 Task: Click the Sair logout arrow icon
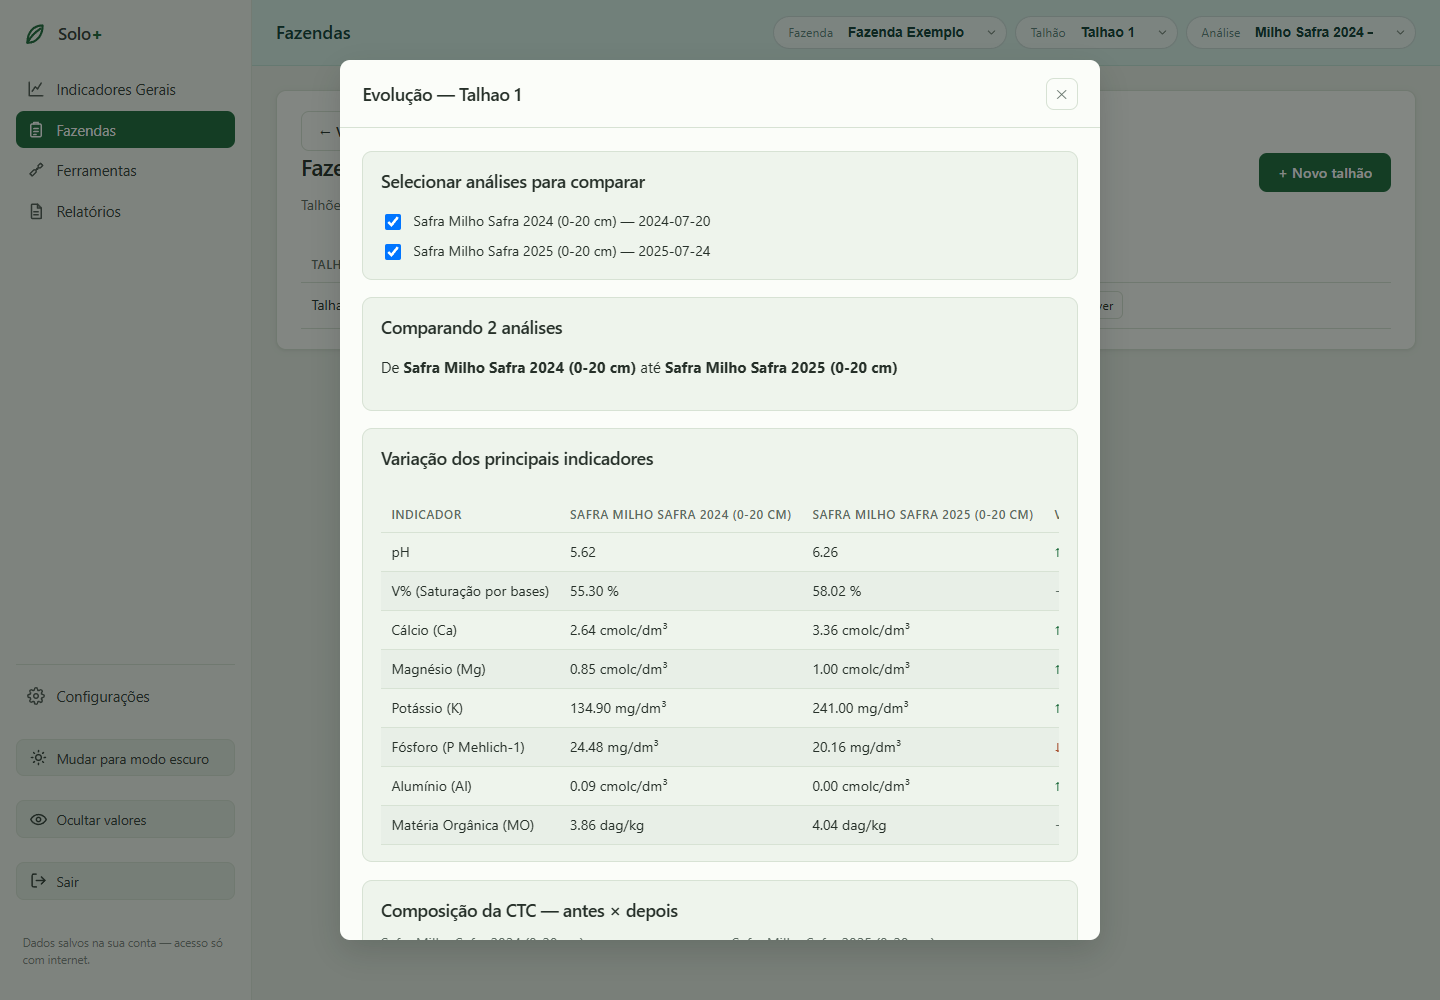click(38, 881)
